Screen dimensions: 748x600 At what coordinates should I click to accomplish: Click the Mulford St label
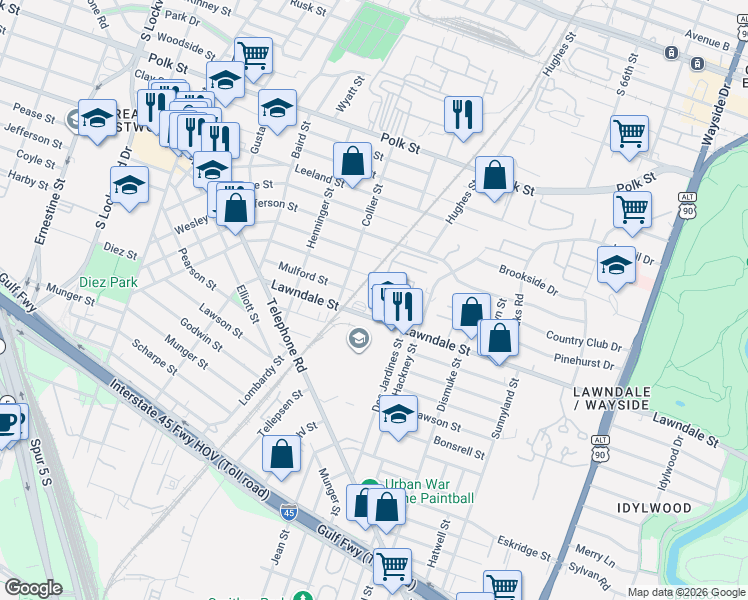point(303,273)
